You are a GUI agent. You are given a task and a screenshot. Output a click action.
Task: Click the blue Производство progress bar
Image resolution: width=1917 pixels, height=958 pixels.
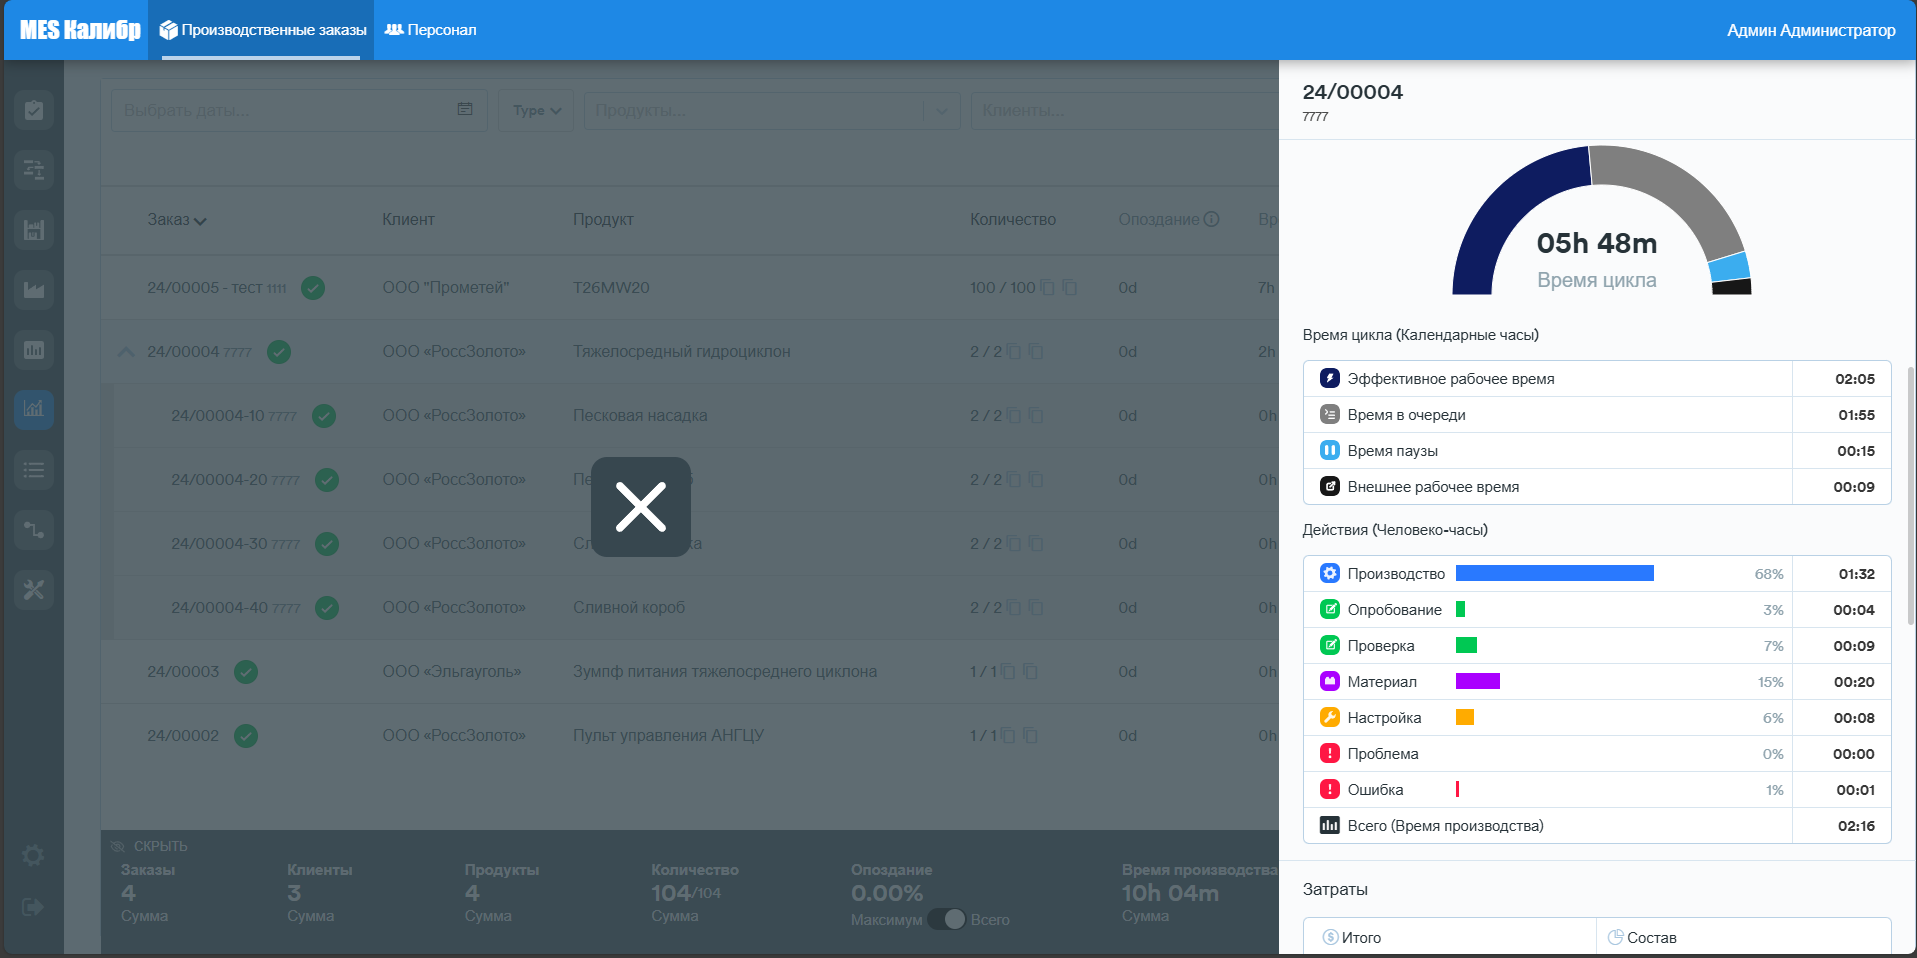click(1554, 574)
